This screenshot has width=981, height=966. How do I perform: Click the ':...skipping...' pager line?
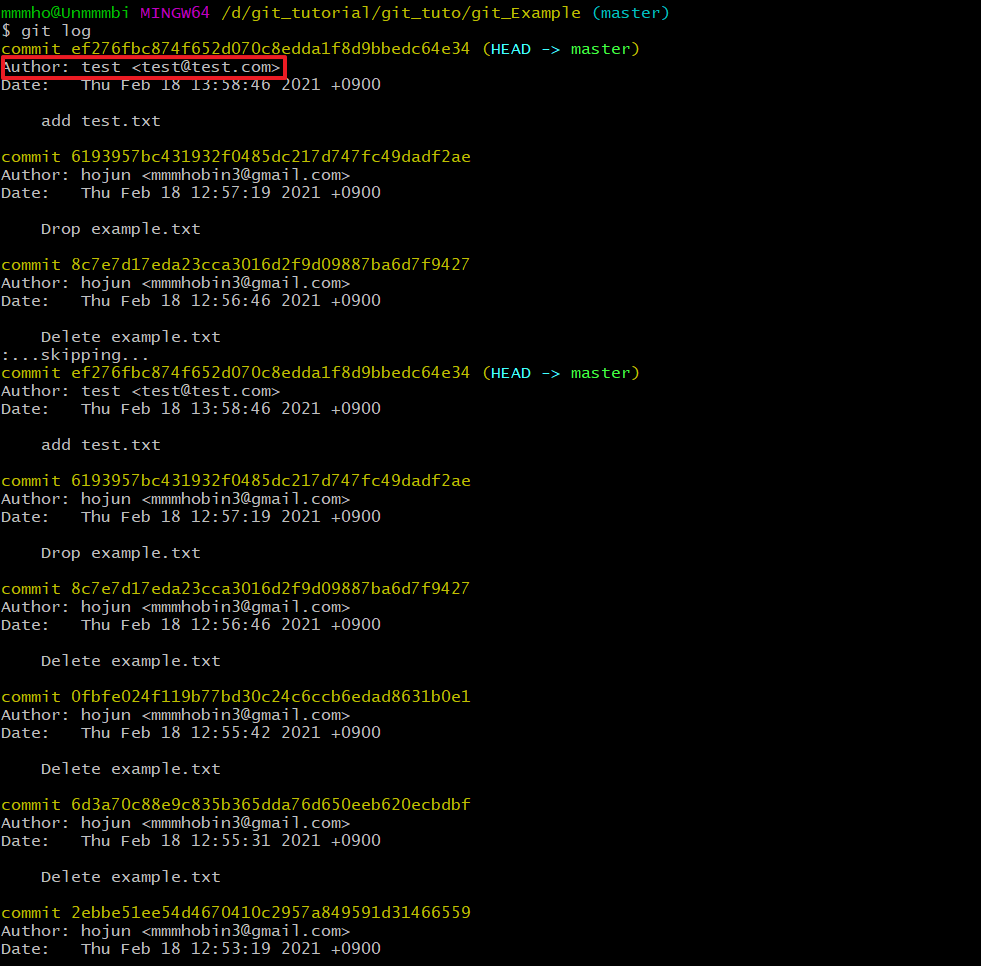tap(75, 355)
